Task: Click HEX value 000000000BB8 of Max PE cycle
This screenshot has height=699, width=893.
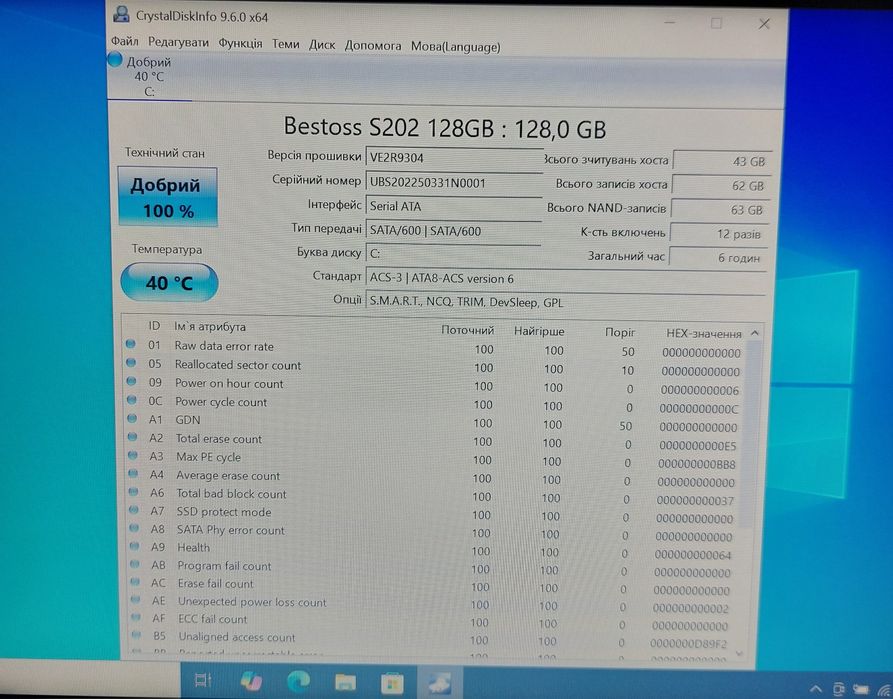Action: click(697, 464)
